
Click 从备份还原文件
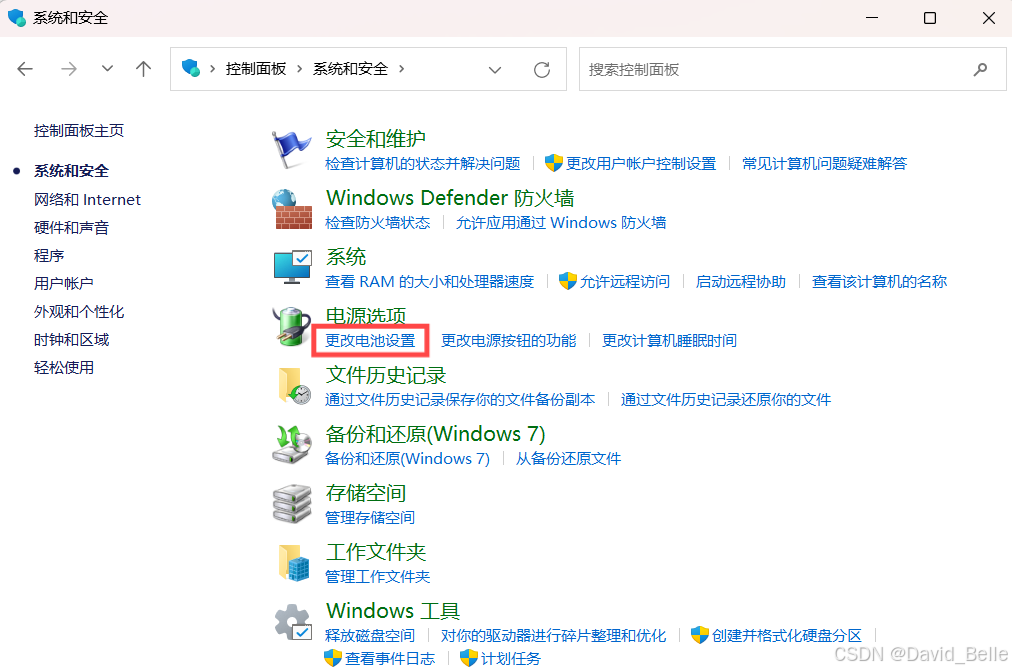click(x=568, y=459)
